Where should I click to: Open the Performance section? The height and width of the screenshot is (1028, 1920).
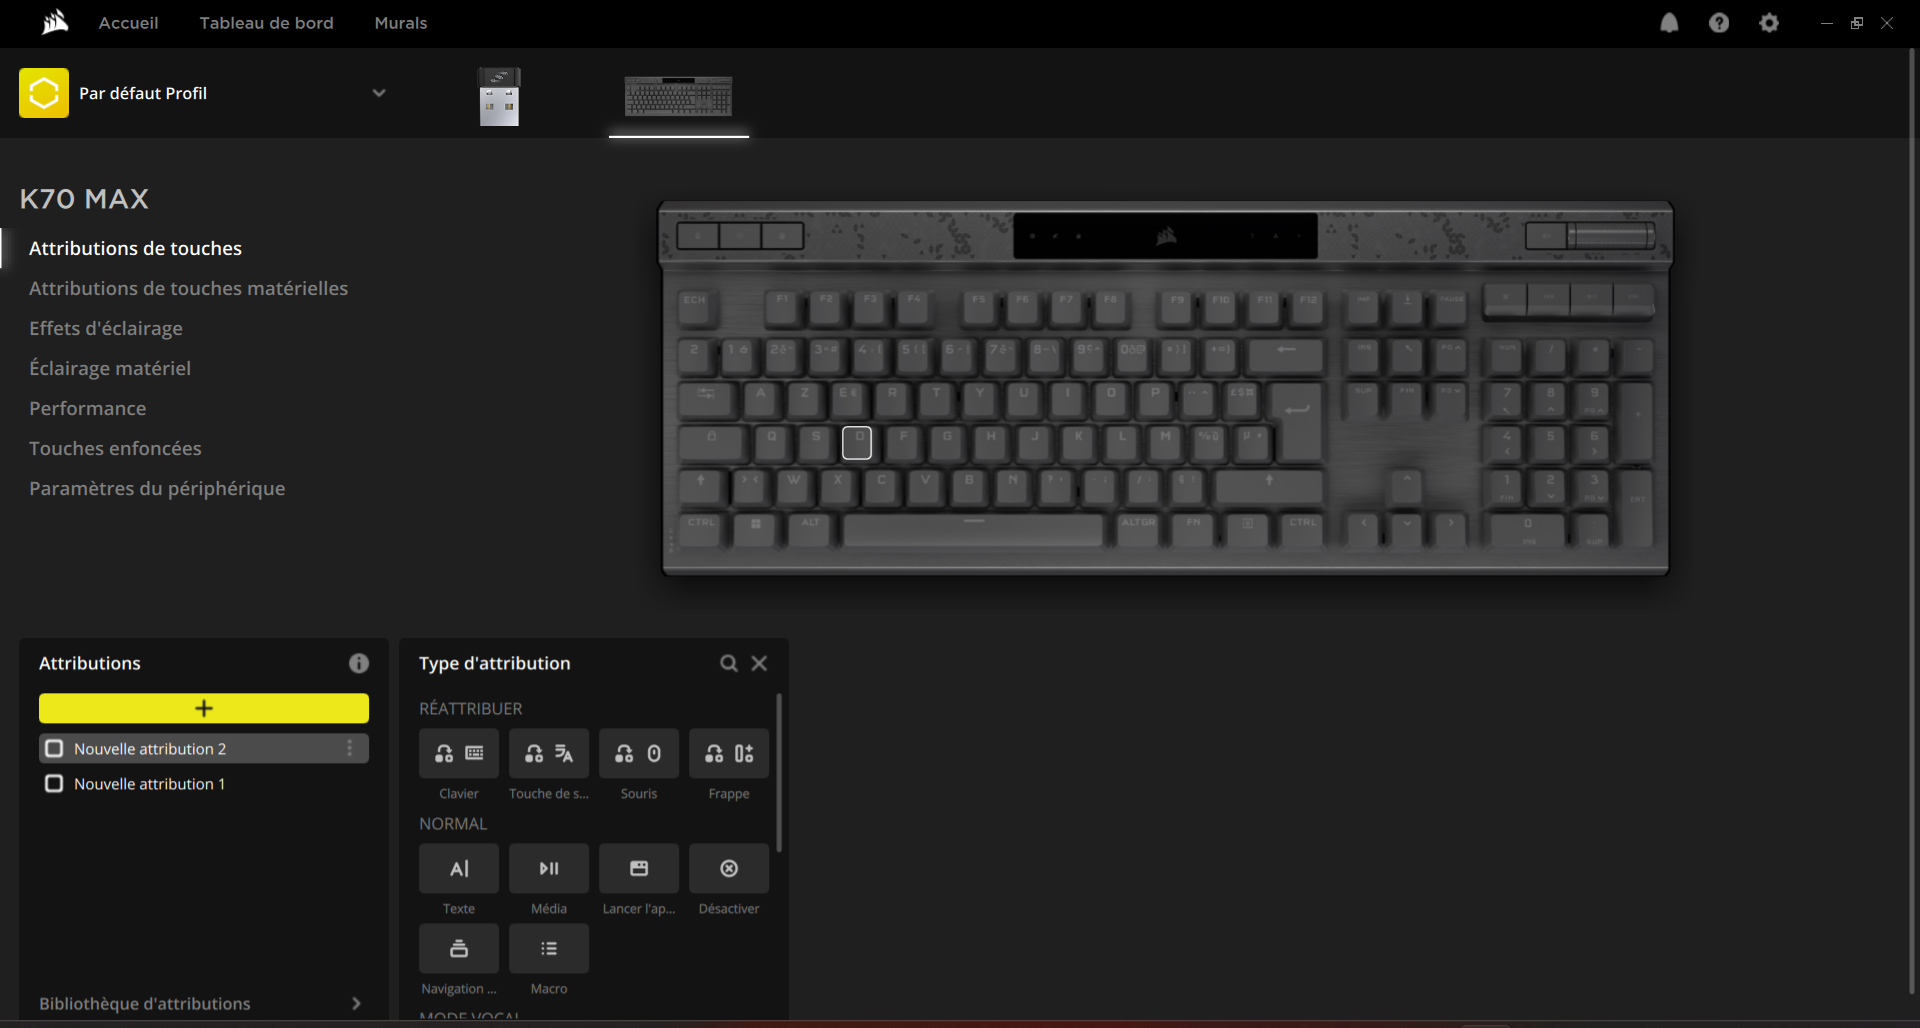88,408
